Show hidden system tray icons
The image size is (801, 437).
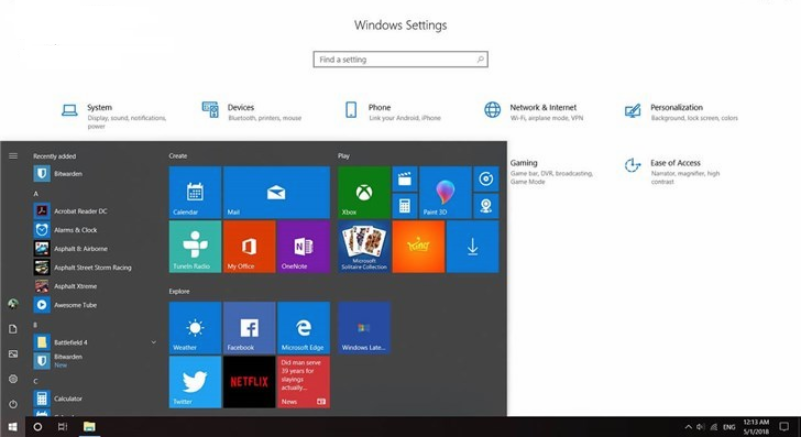point(689,427)
